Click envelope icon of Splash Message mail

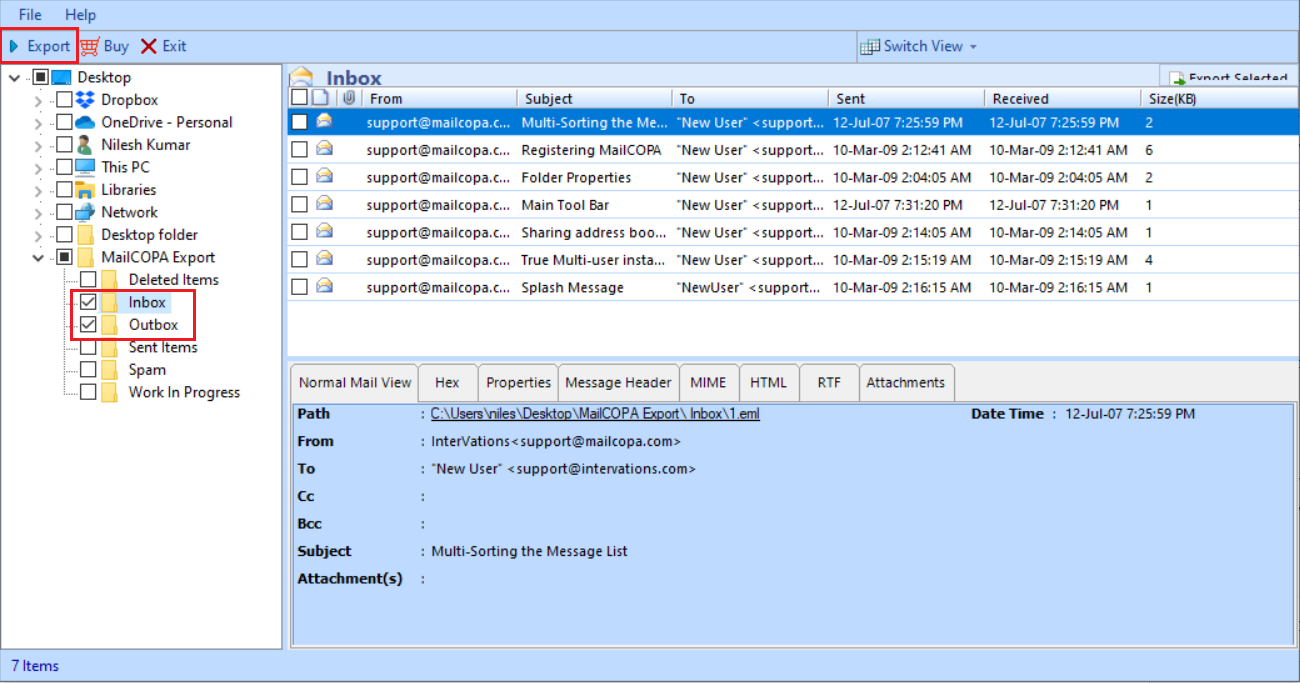324,286
